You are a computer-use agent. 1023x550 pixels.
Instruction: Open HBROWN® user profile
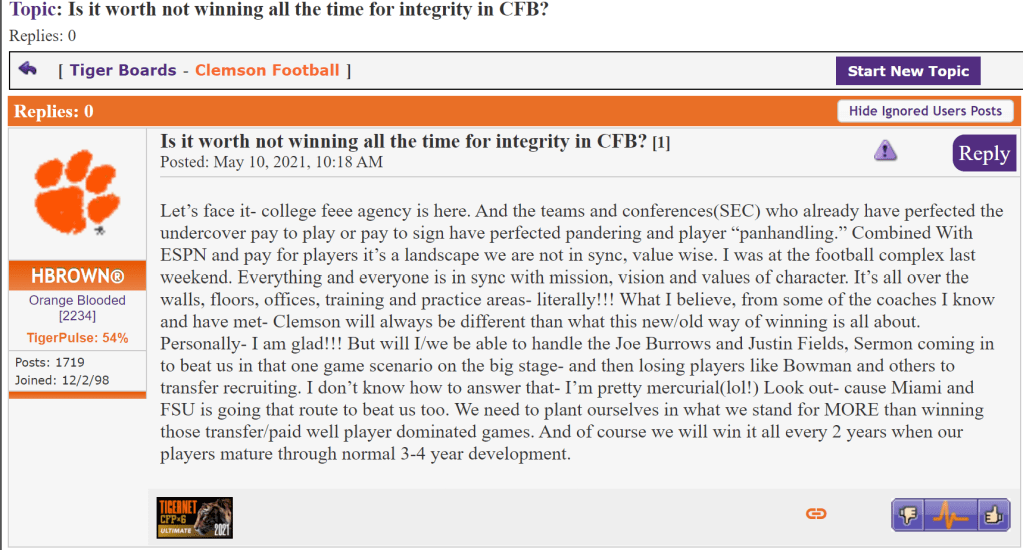(x=77, y=275)
